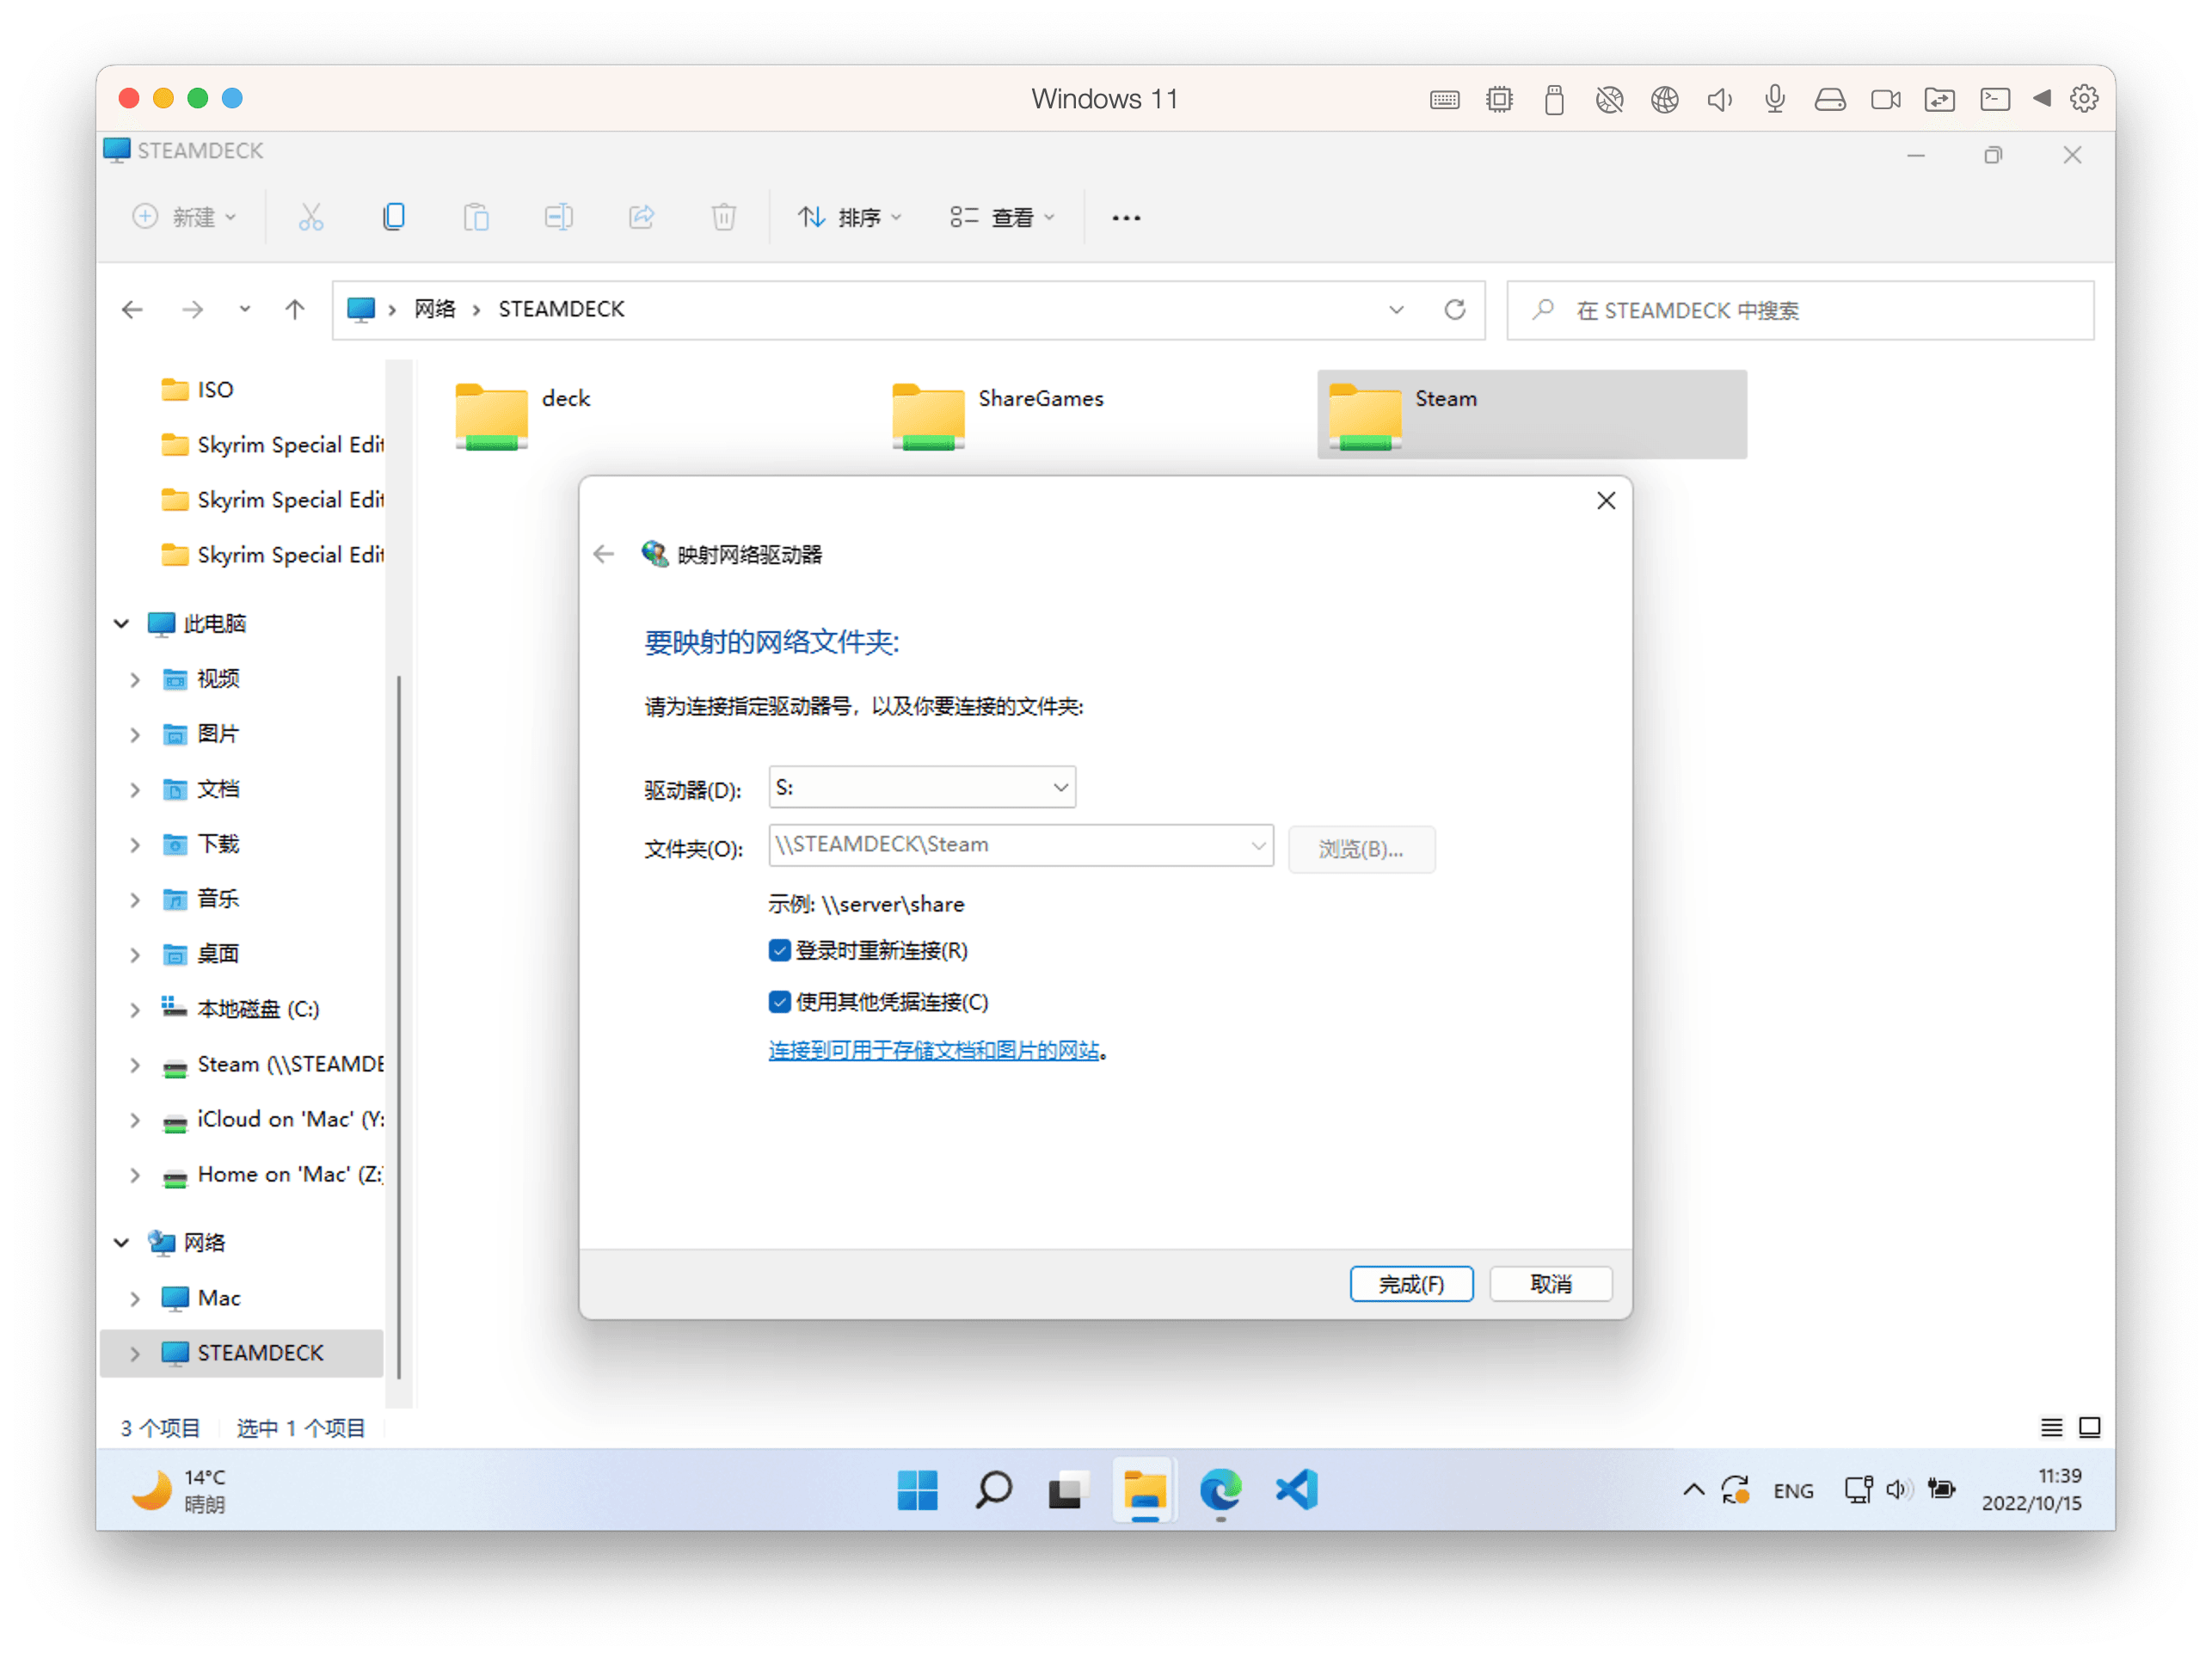
Task: Select the Steam shared folder
Action: pos(1531,415)
